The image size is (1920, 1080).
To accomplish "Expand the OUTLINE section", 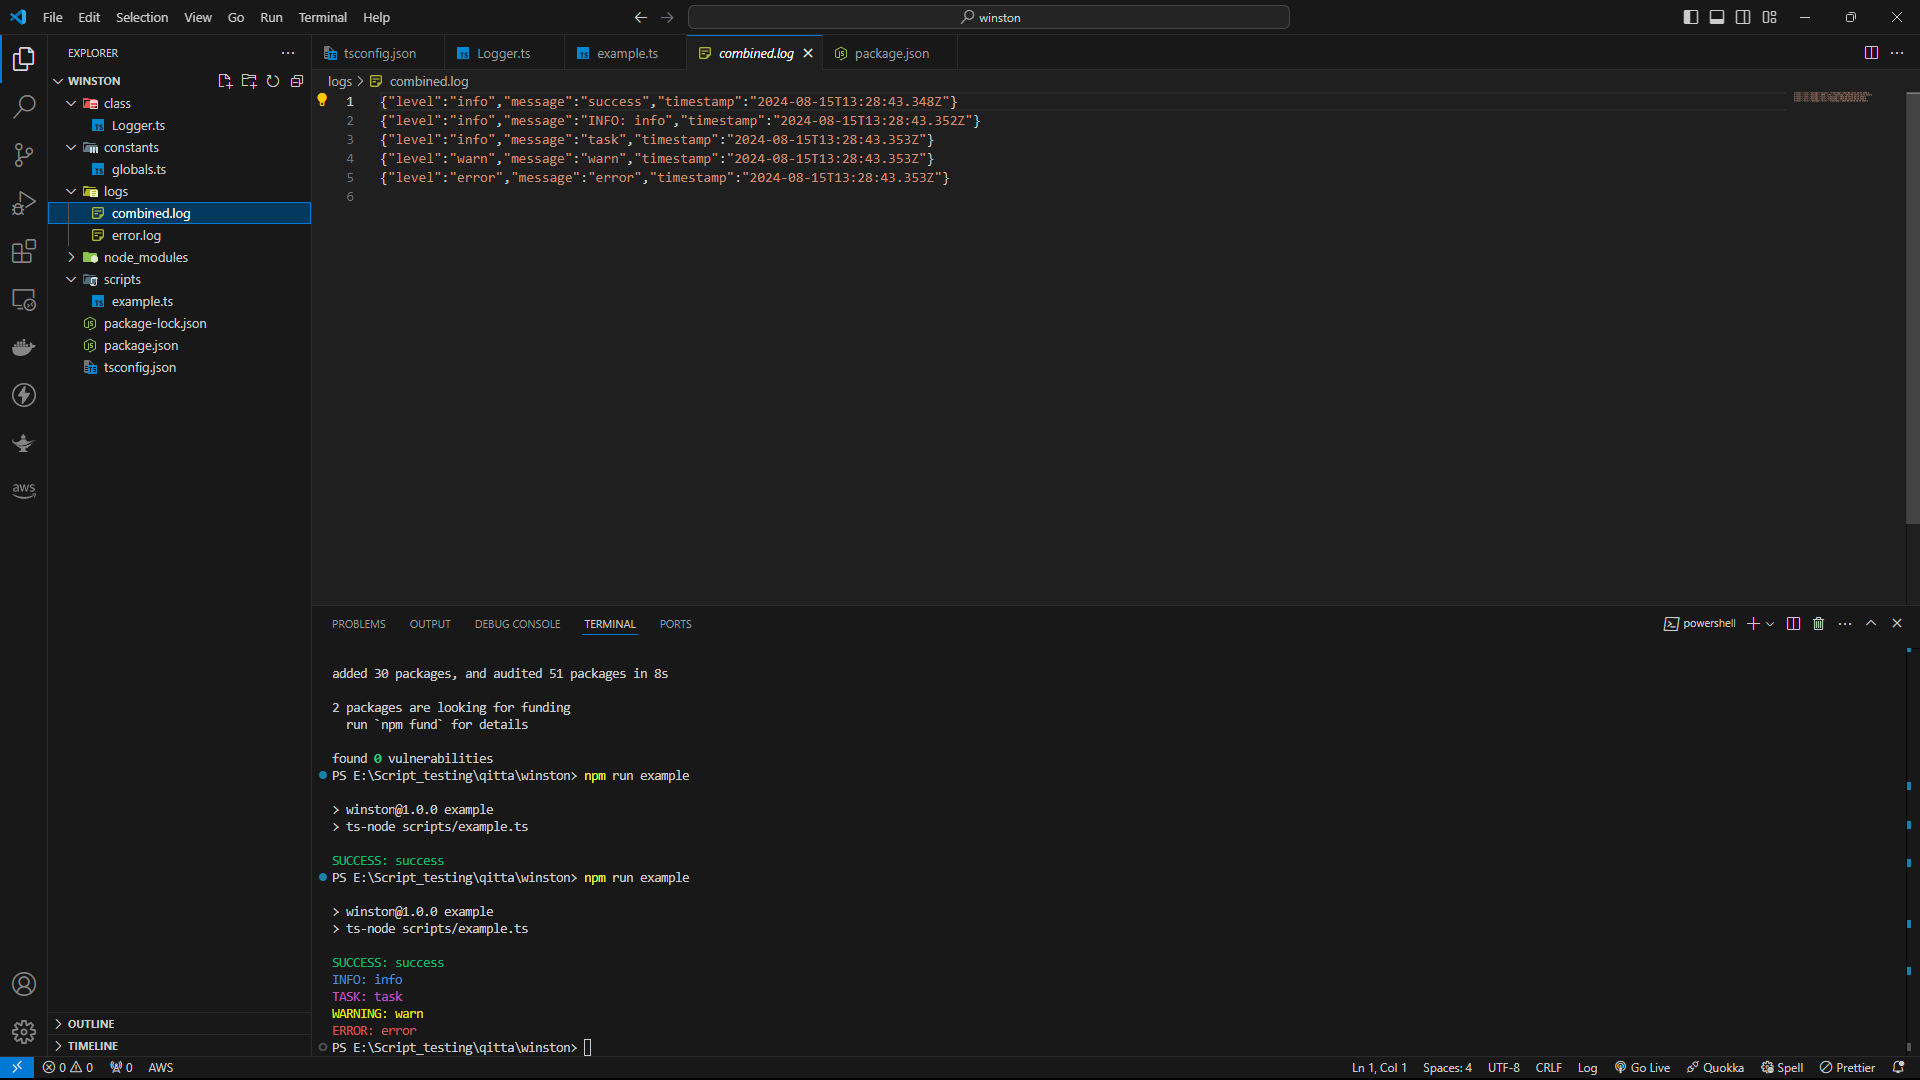I will tap(90, 1024).
